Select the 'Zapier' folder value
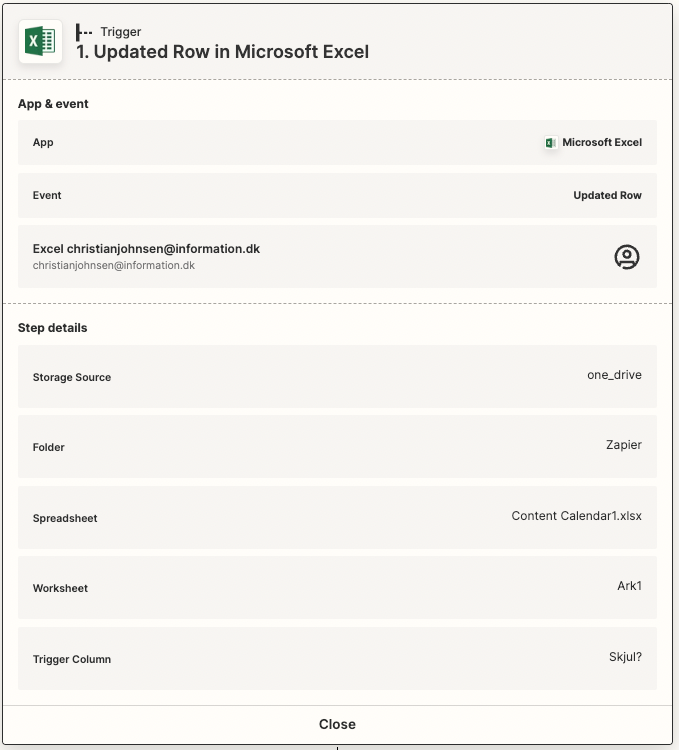 [x=624, y=445]
